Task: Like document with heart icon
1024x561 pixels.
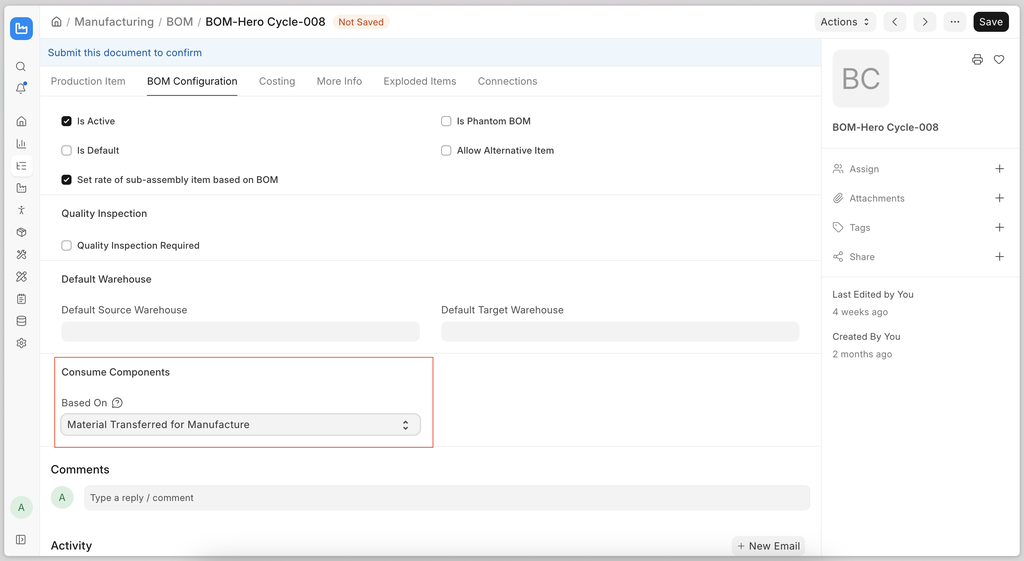Action: click(999, 60)
